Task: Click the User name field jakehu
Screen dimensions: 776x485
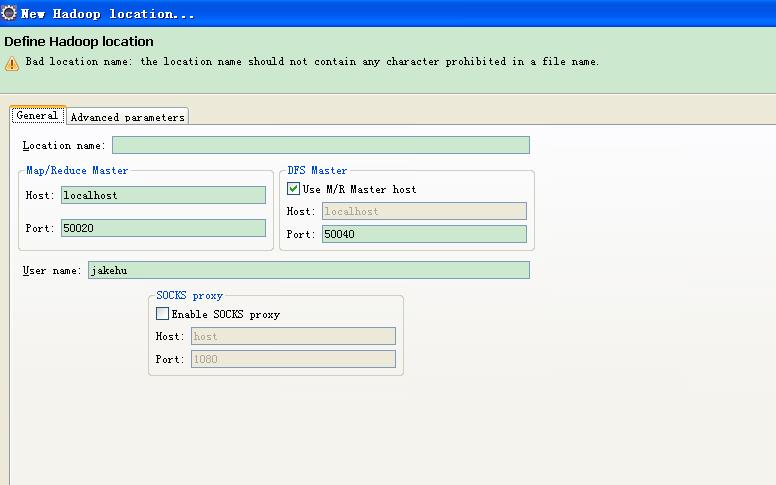Action: click(309, 270)
